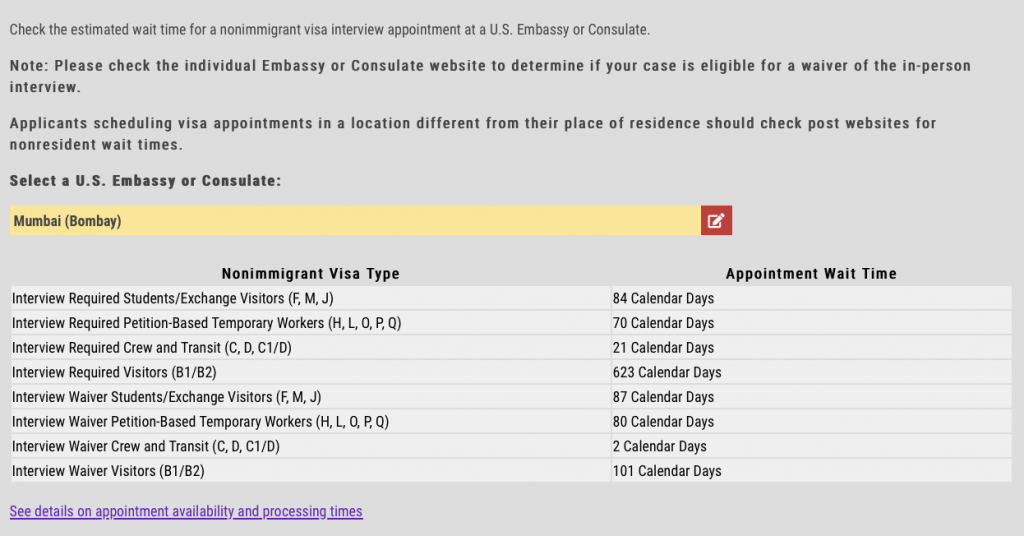Select Interview Required Visitors (B1/B2) row
Screen dimensions: 1024x536
(511, 372)
